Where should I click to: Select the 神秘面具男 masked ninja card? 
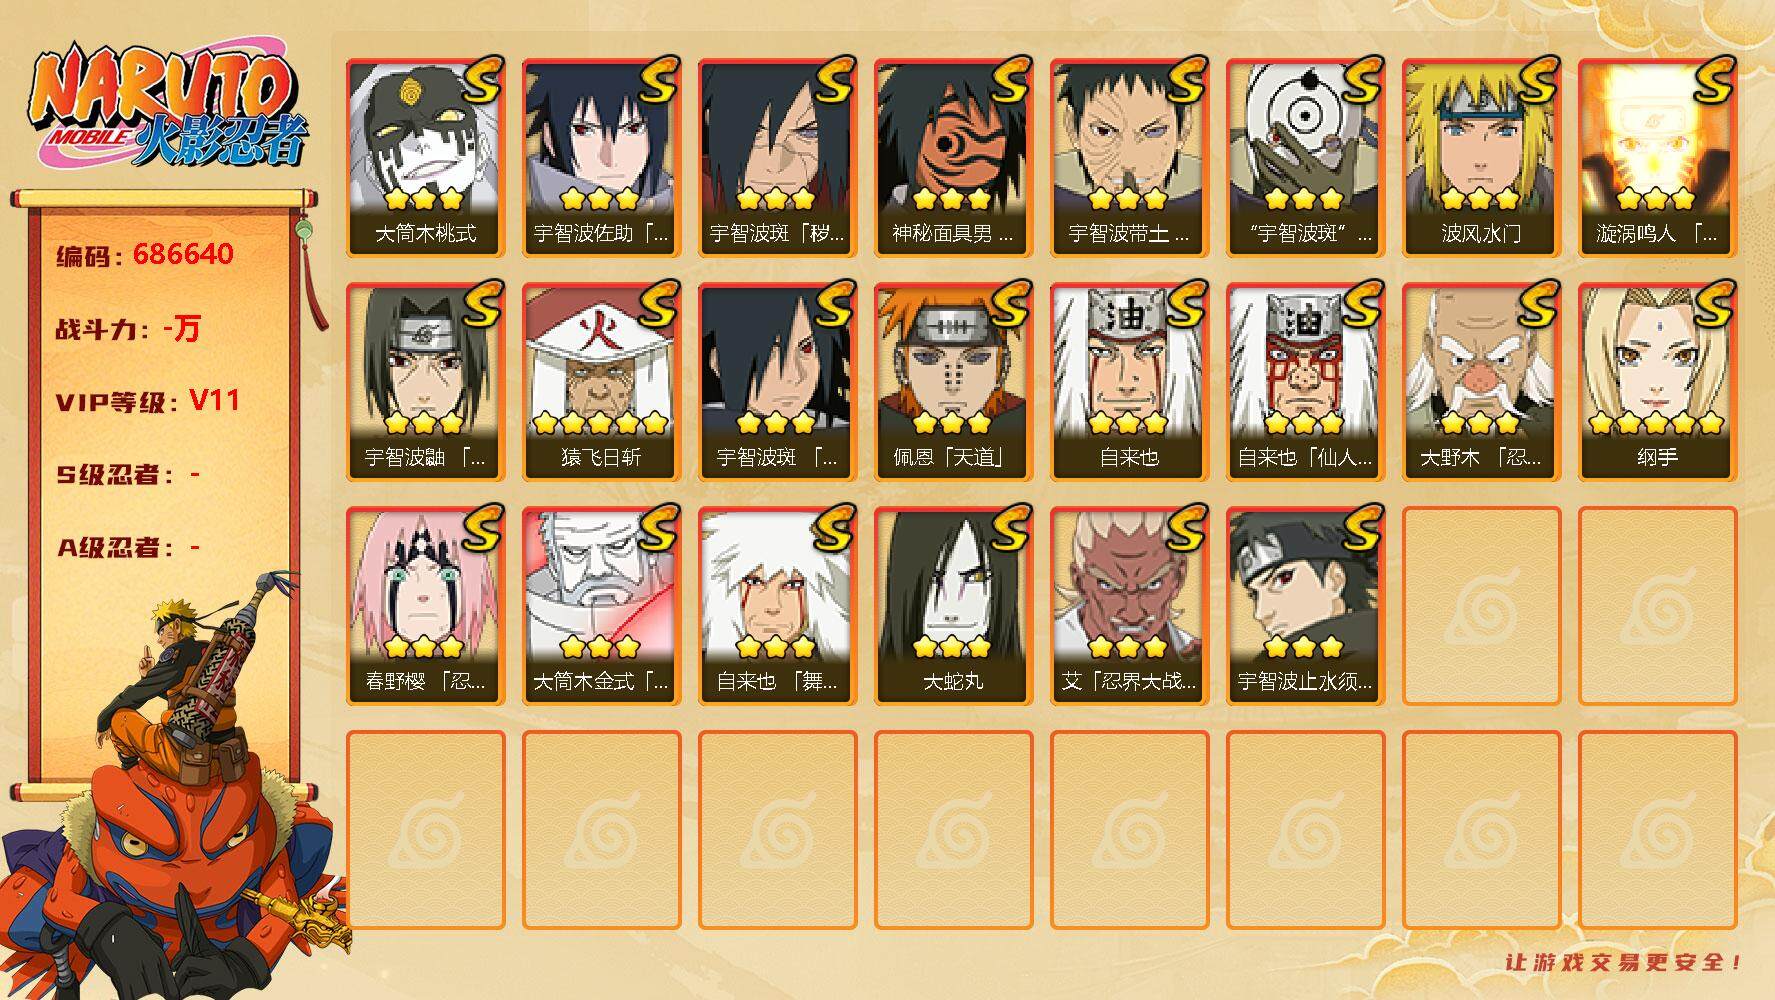[x=953, y=158]
